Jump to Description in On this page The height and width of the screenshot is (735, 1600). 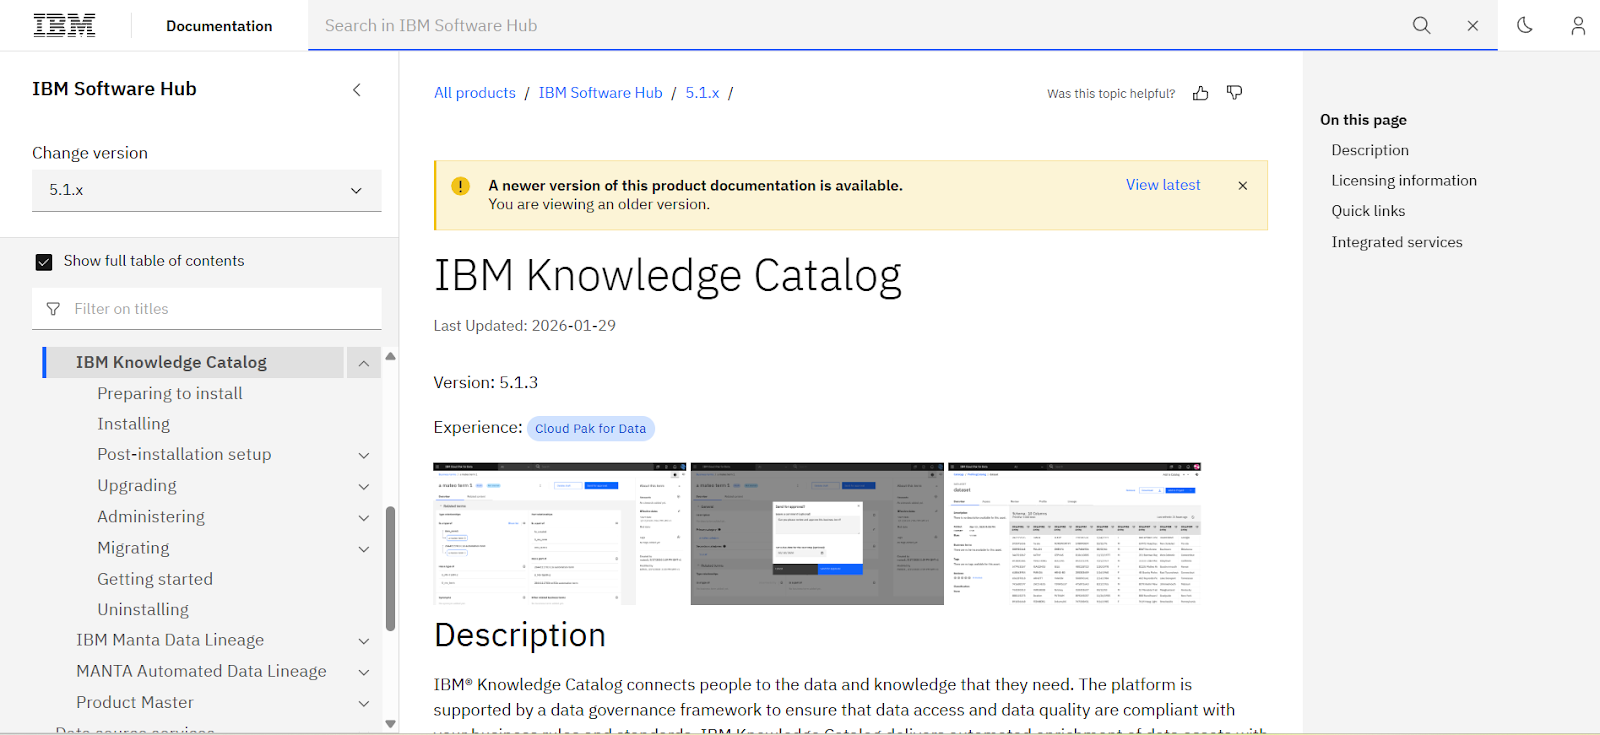point(1370,150)
